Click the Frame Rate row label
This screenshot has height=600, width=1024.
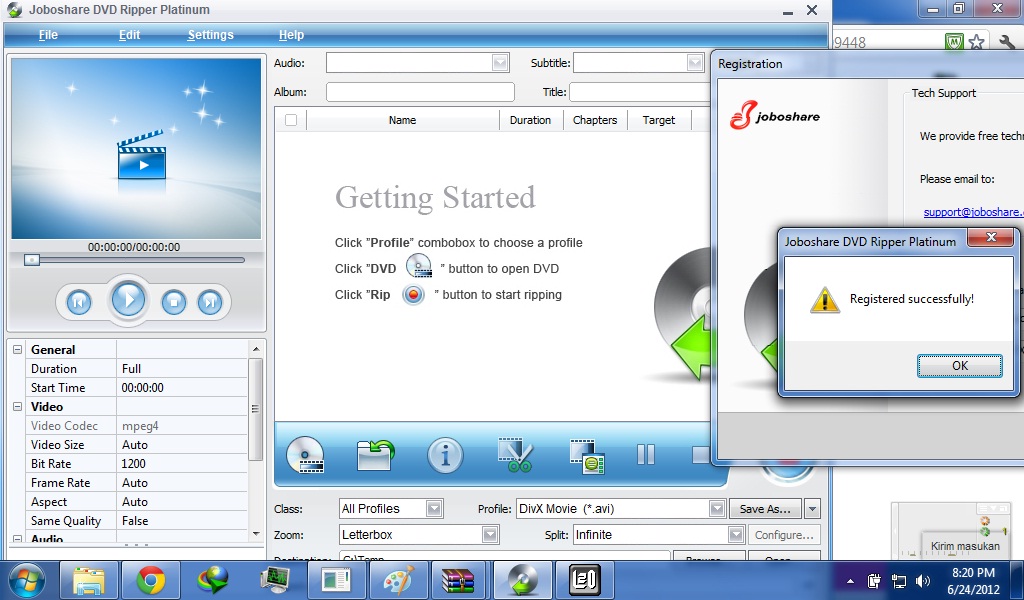click(x=61, y=483)
